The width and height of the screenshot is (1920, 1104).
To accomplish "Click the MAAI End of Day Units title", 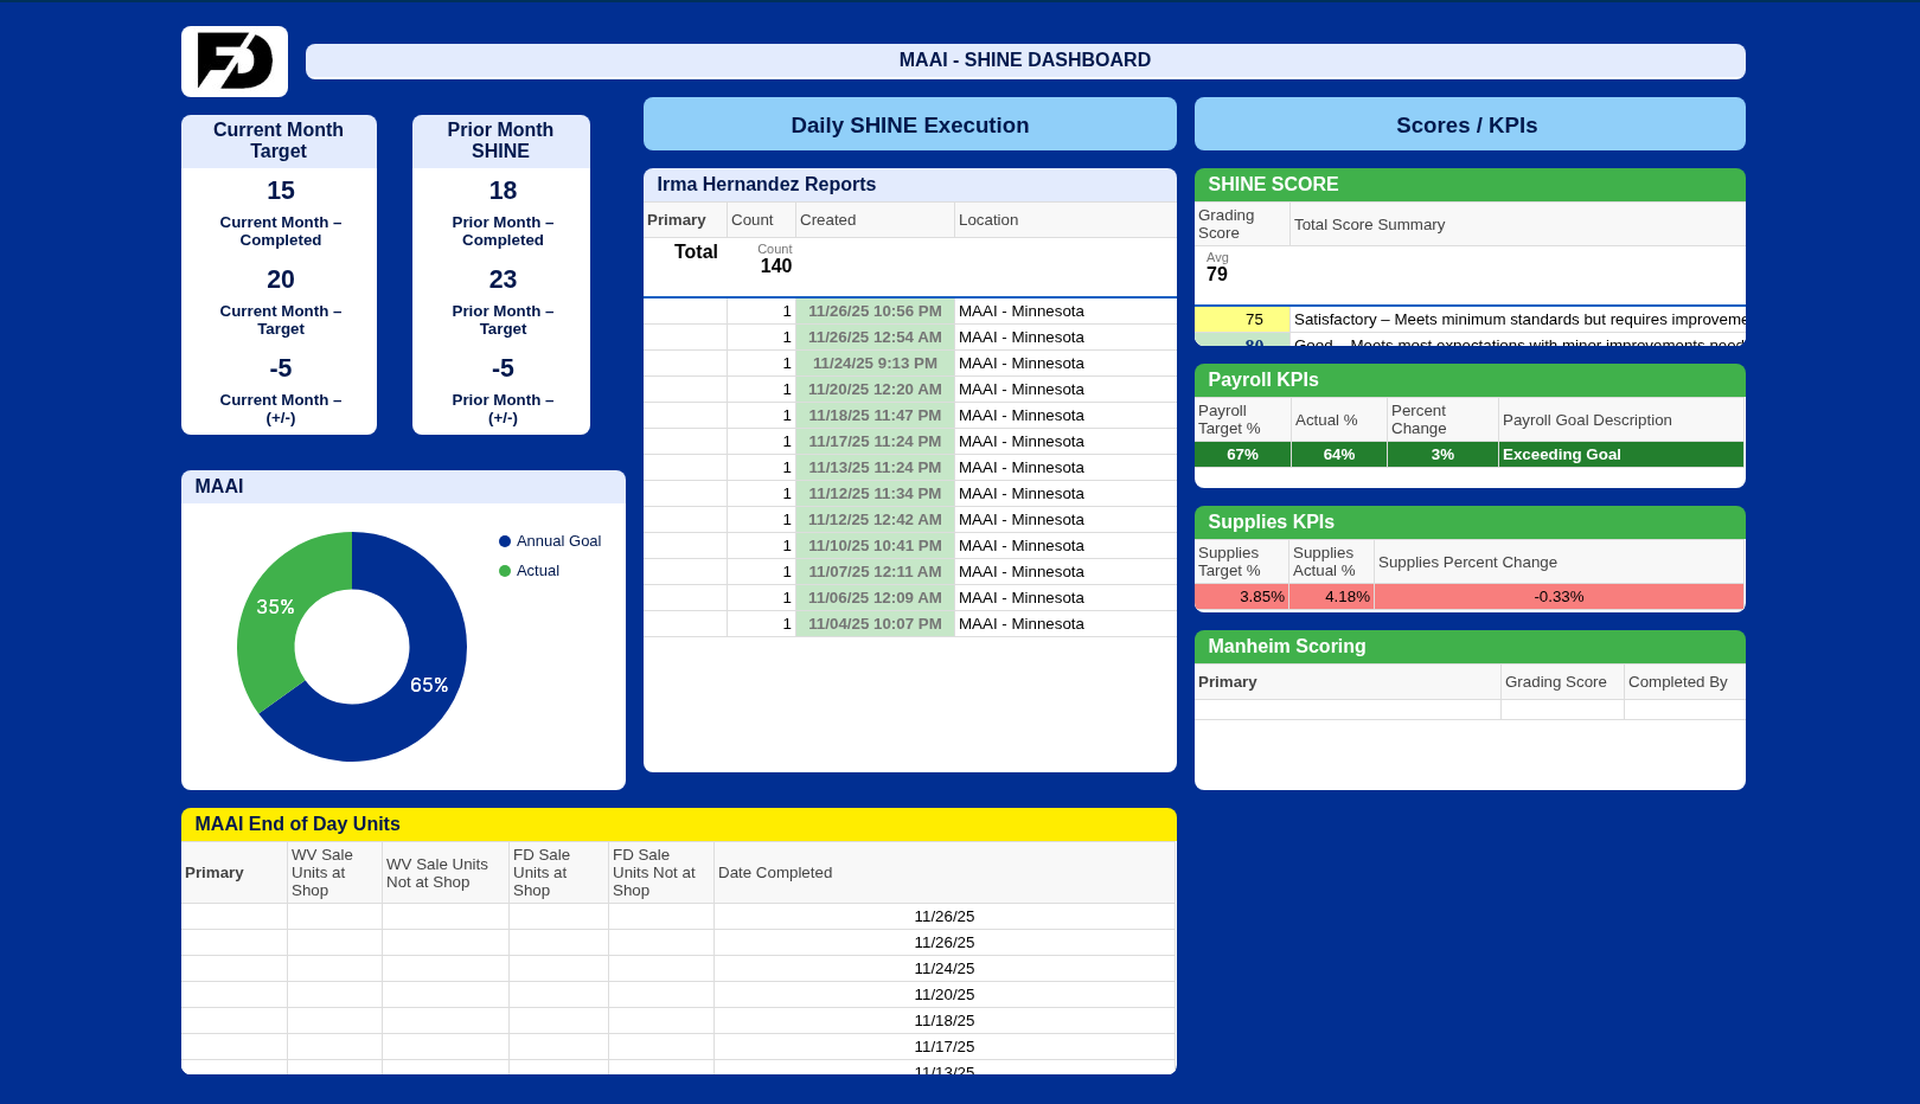I will click(x=297, y=824).
